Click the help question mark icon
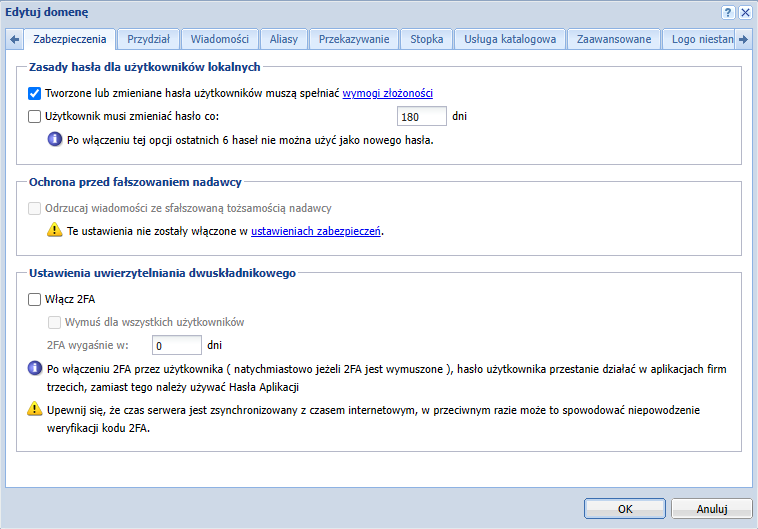758x529 pixels. click(727, 12)
